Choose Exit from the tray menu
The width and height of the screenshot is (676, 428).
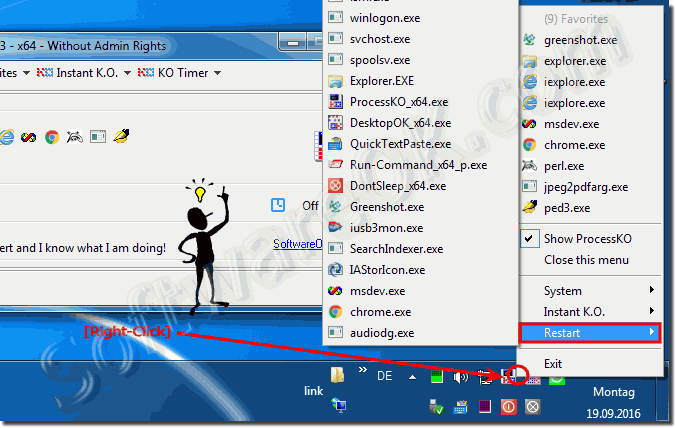point(591,364)
